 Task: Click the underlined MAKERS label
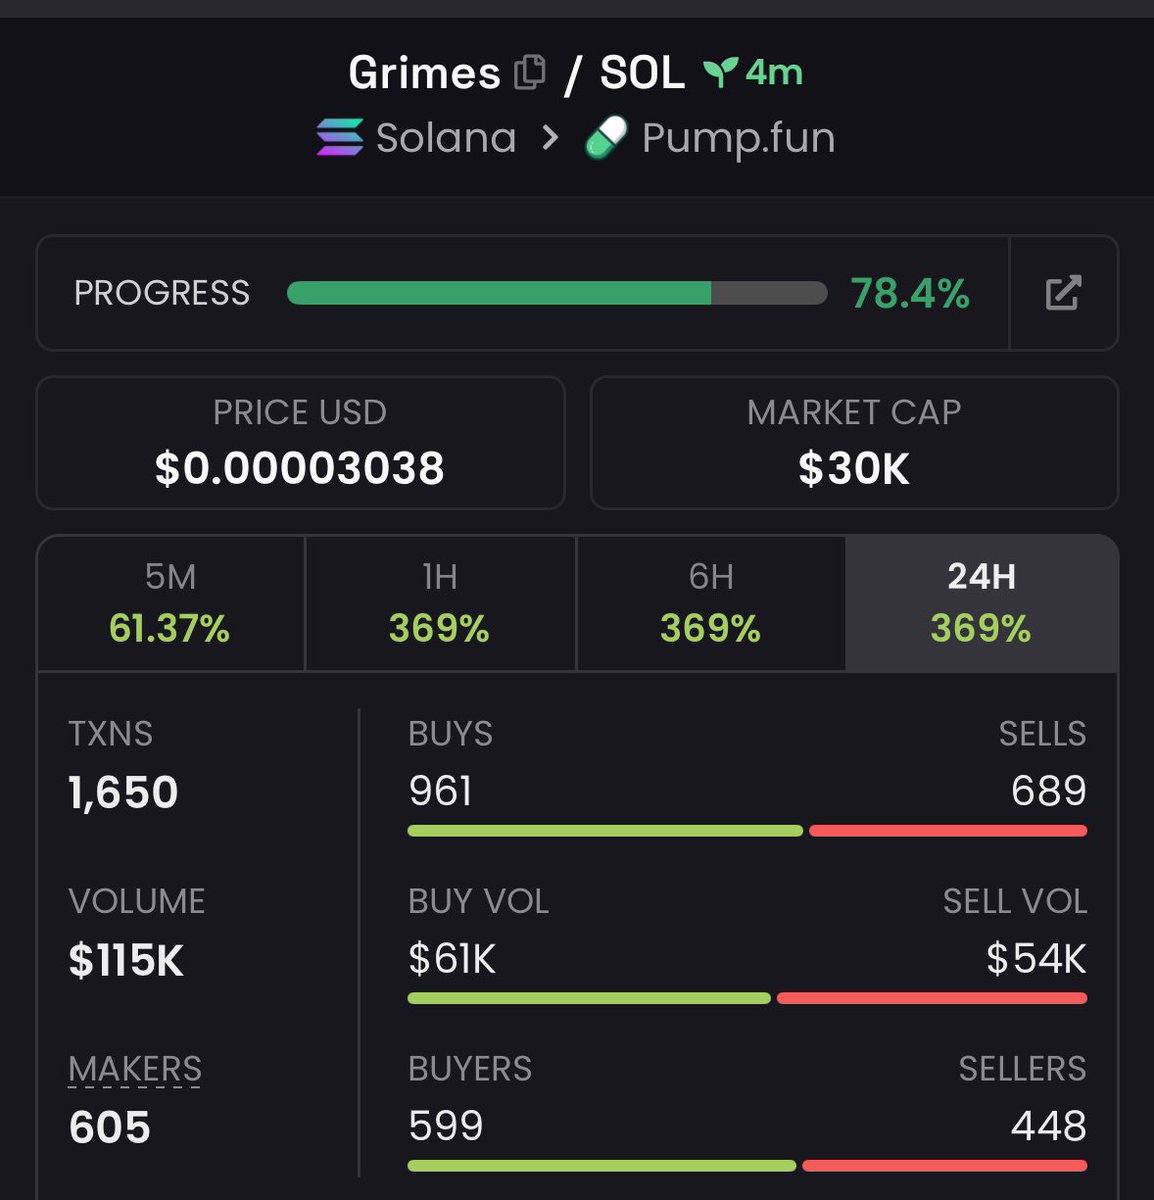click(135, 1069)
